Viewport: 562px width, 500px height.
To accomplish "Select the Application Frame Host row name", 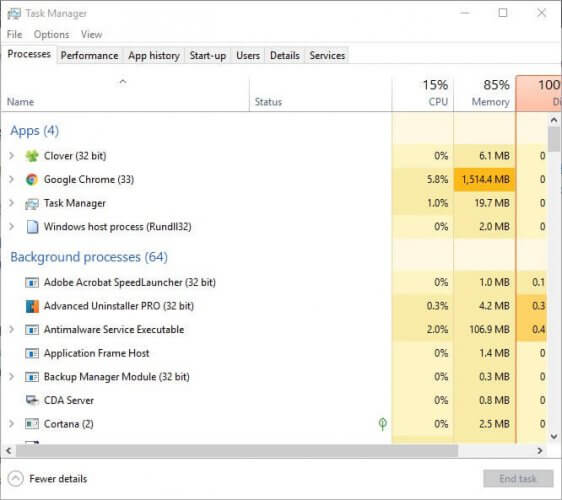I will click(96, 353).
